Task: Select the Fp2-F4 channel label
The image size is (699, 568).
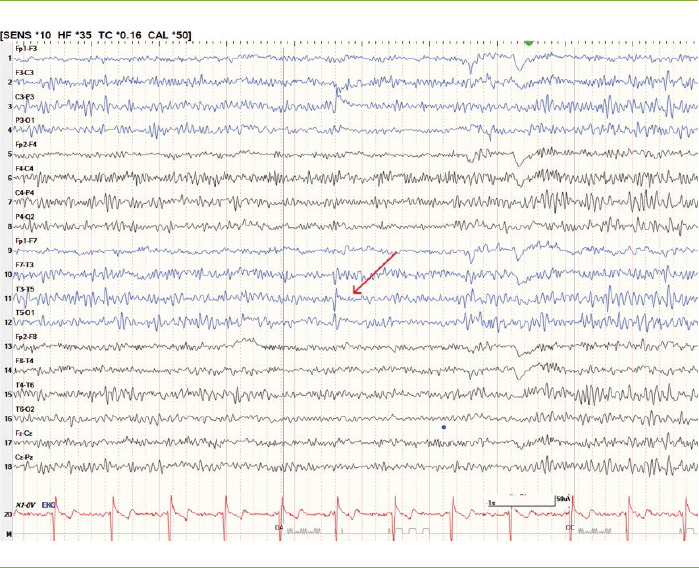Action: pos(26,144)
